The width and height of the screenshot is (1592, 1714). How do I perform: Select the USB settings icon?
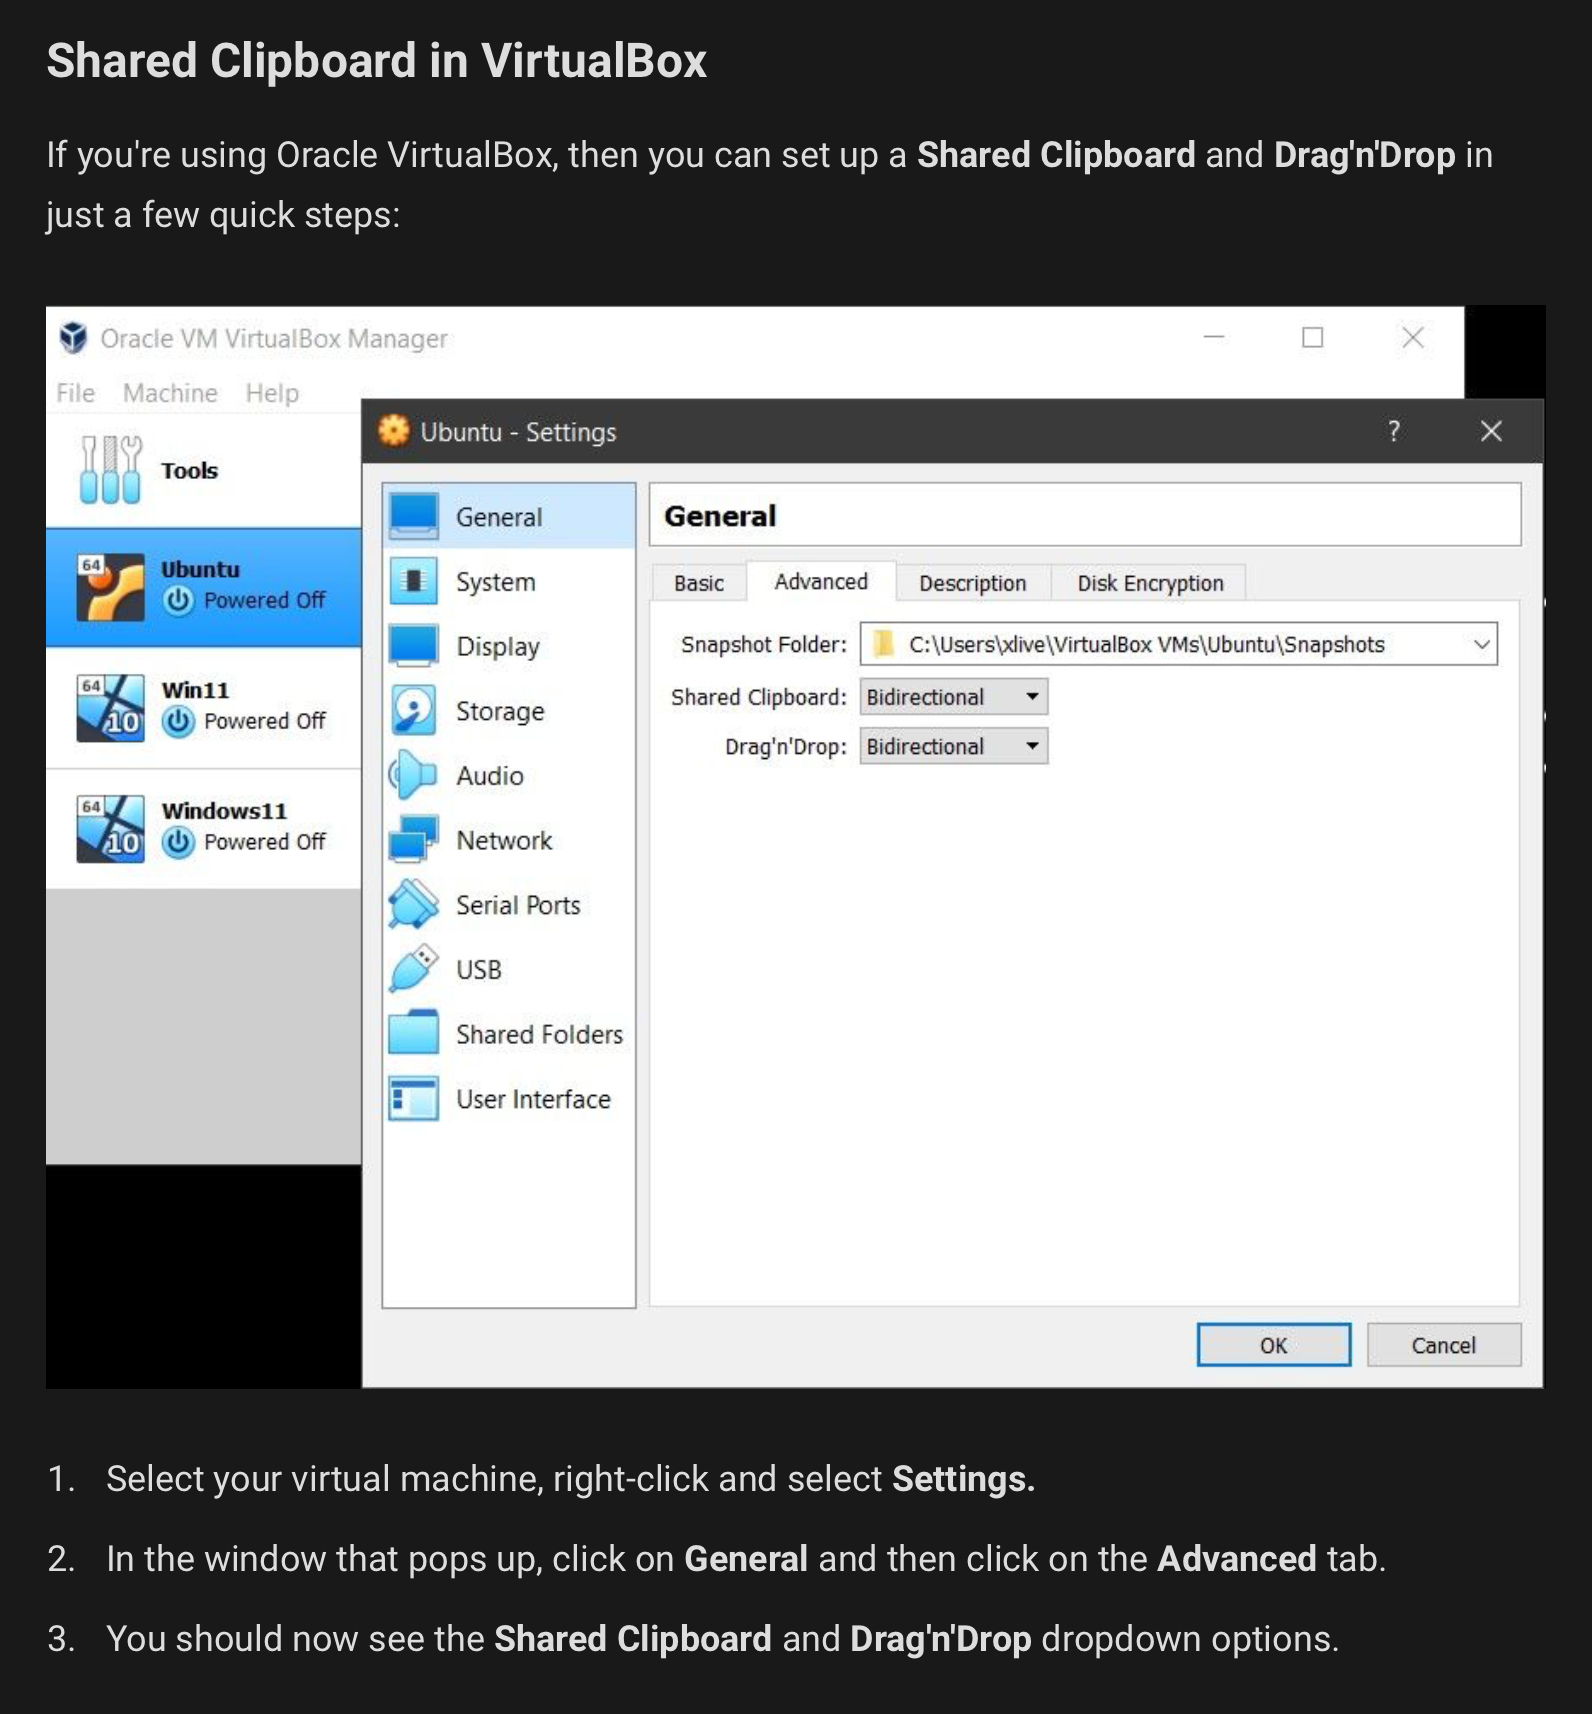tap(413, 969)
